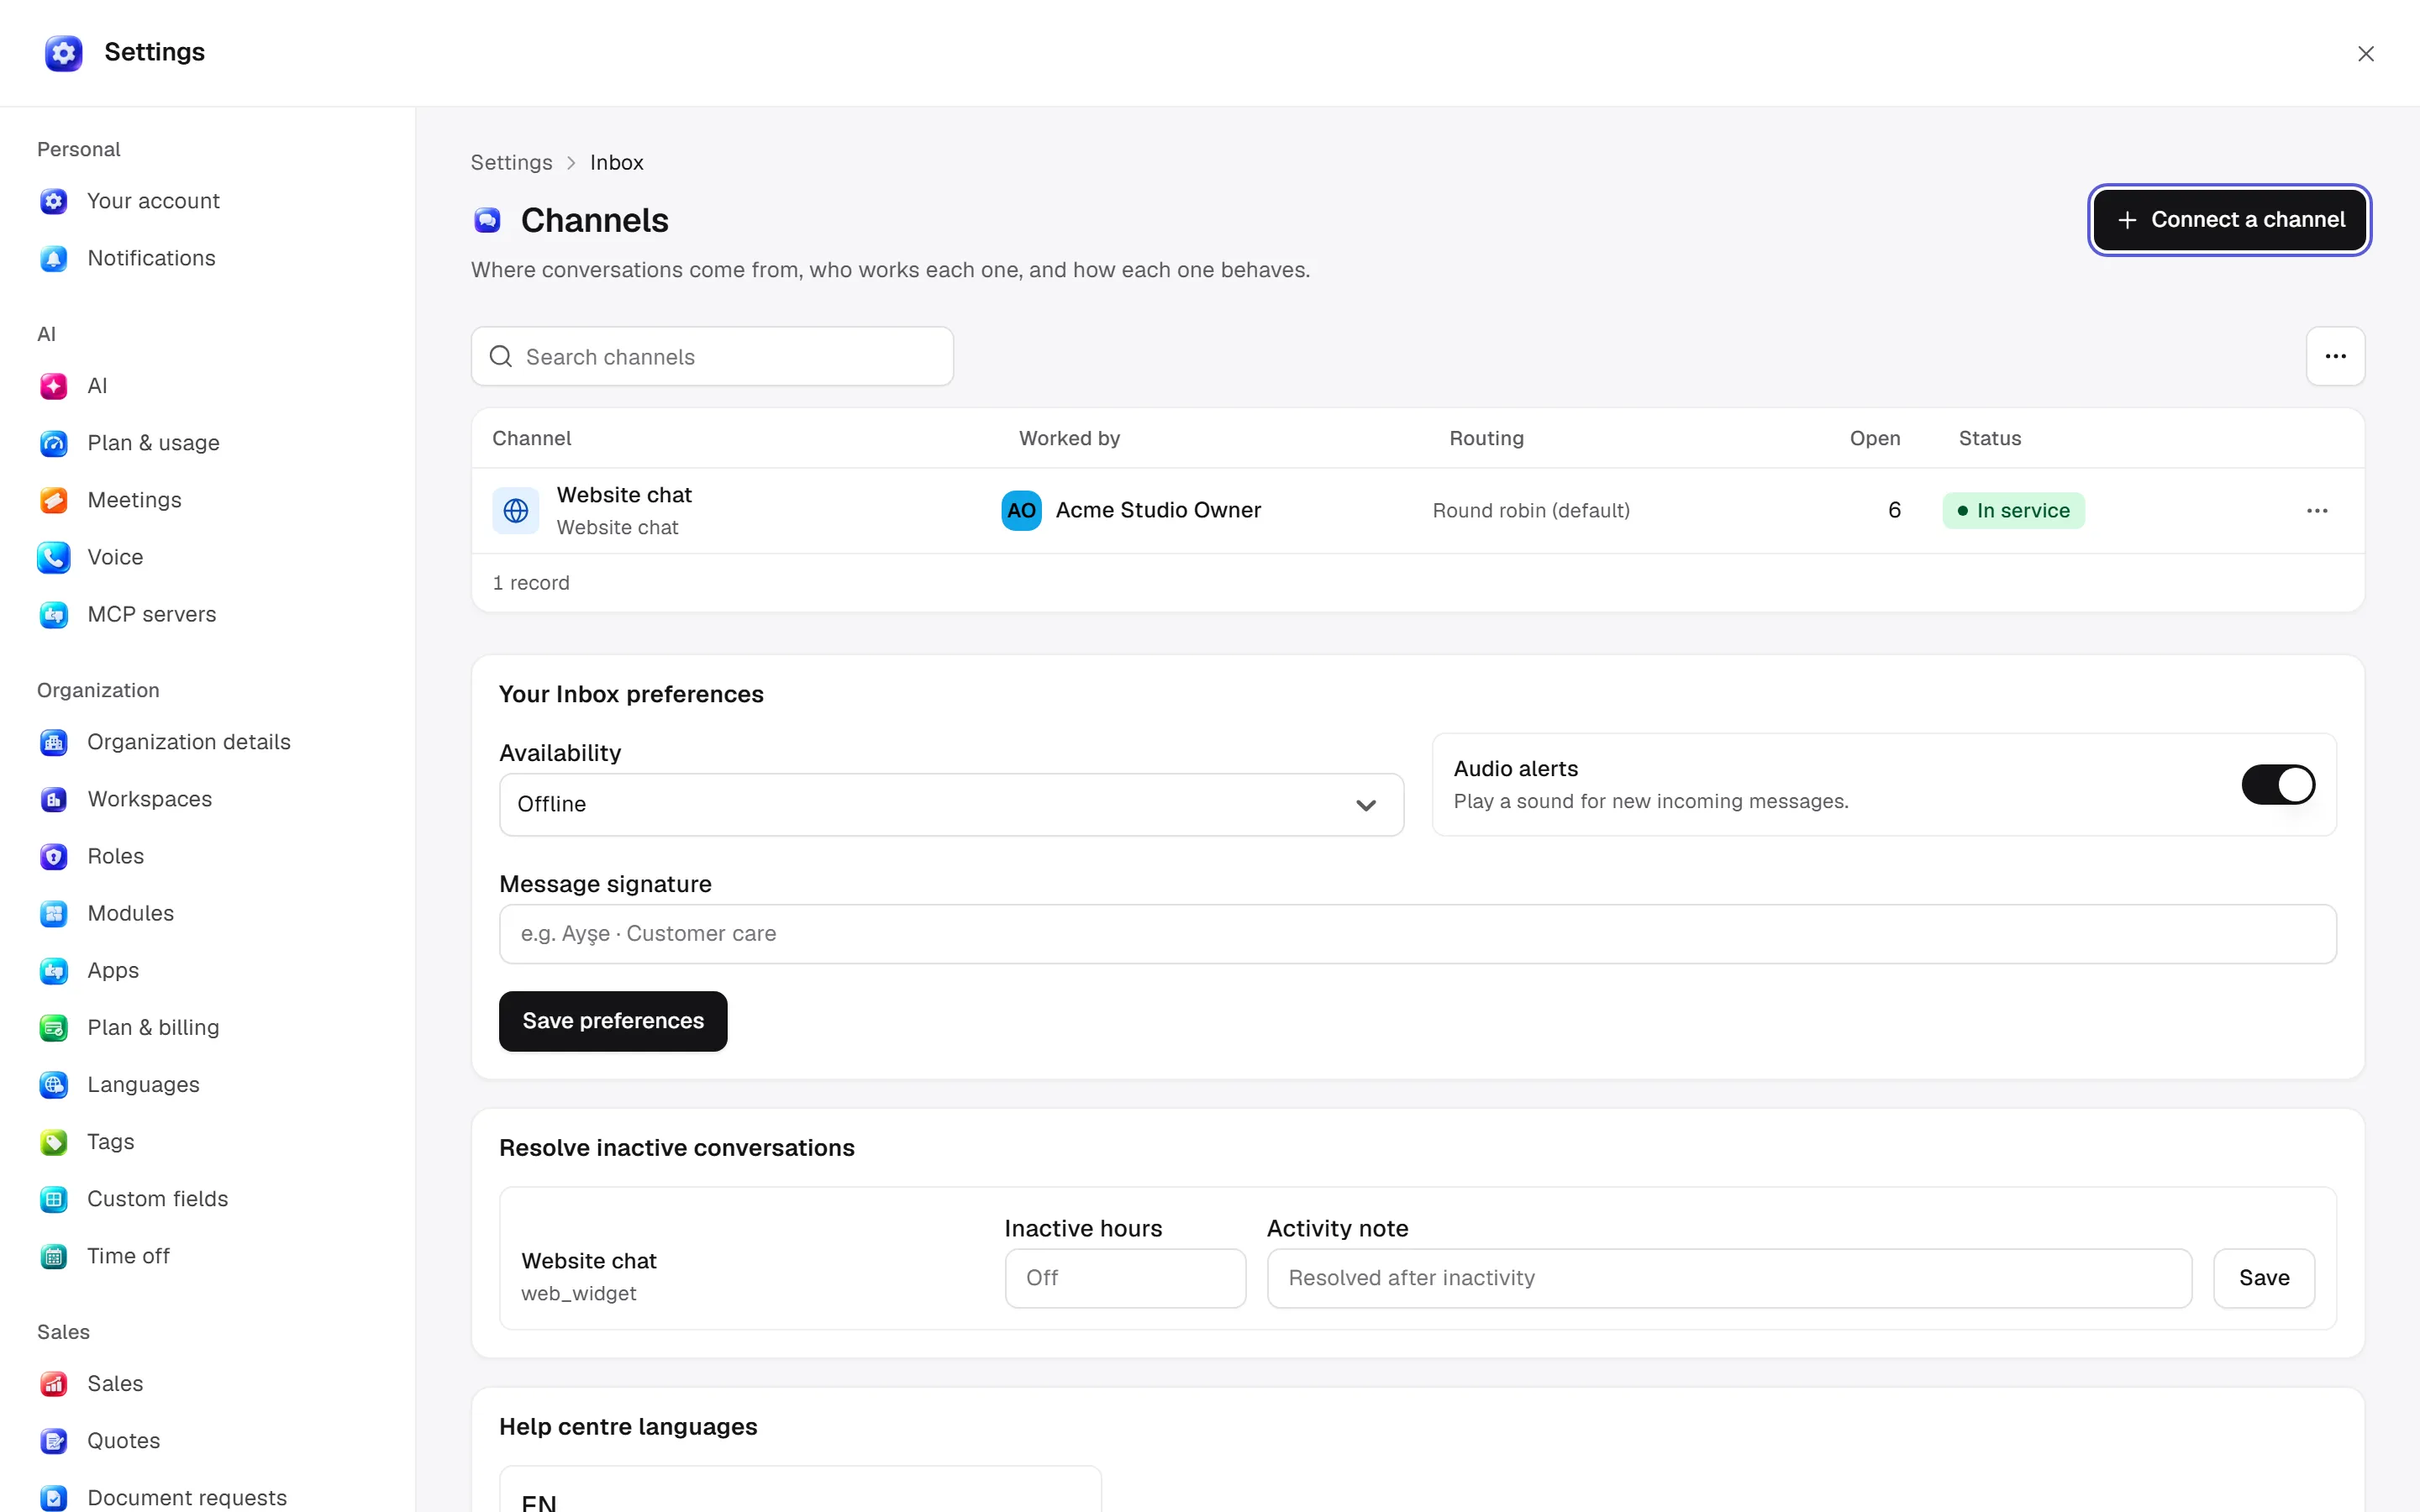Close the Settings panel

click(2365, 54)
